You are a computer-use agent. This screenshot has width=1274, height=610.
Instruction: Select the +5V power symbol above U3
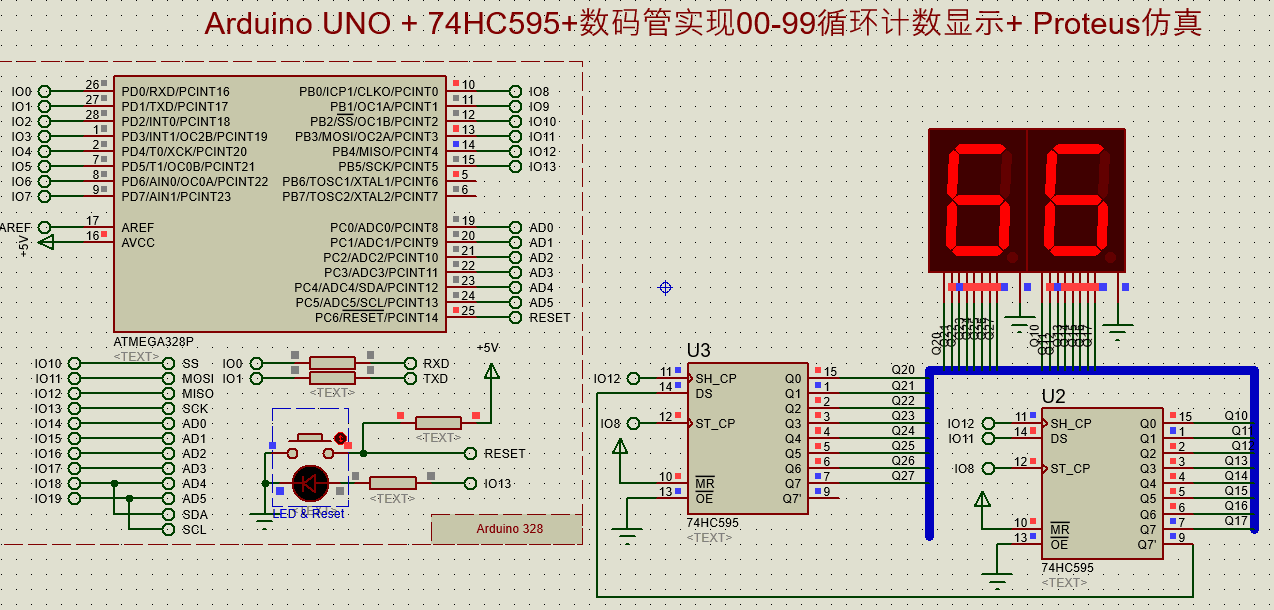[x=621, y=447]
